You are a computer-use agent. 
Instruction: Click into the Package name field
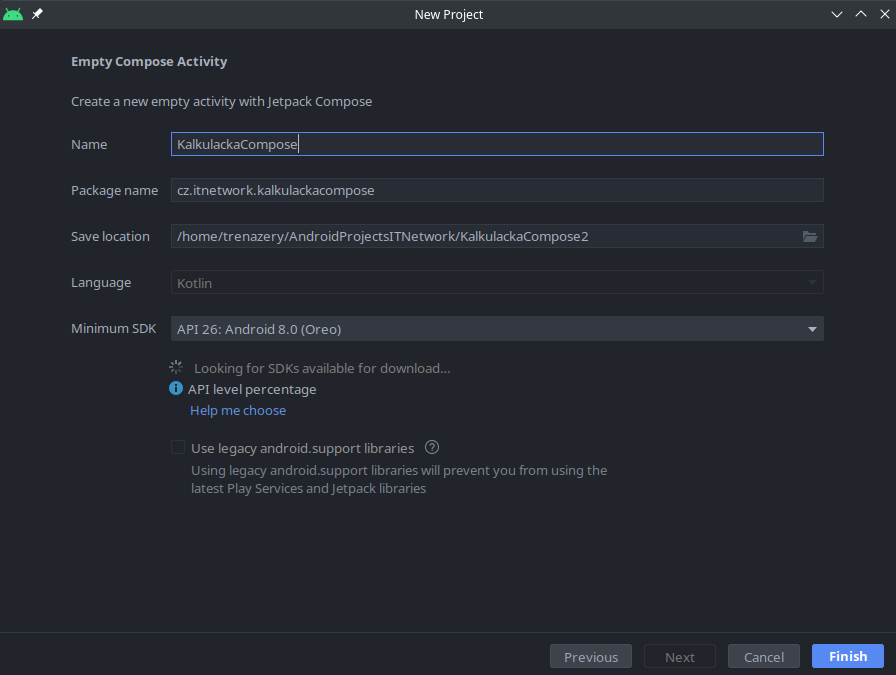[x=496, y=190]
